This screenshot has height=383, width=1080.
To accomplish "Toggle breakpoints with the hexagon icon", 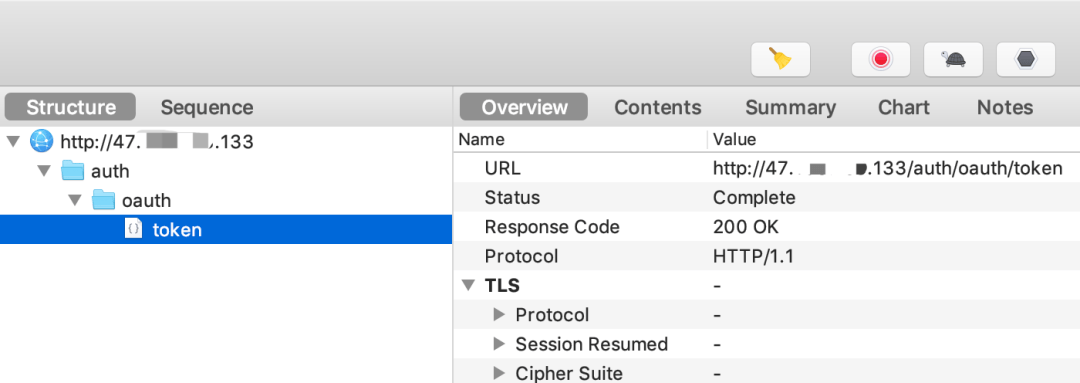I will [1026, 59].
